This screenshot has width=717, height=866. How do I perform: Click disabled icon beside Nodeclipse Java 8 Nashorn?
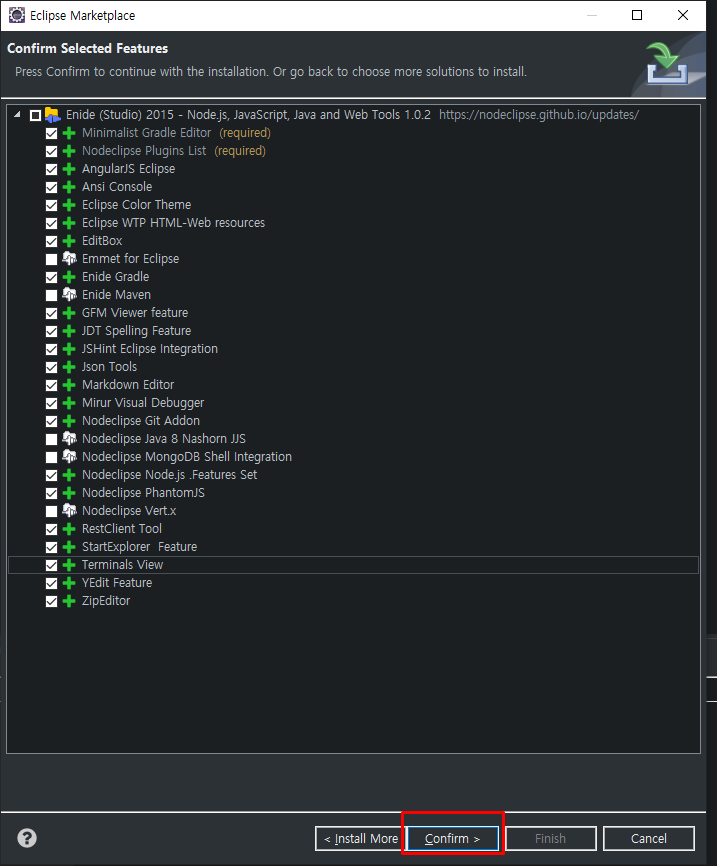point(69,439)
